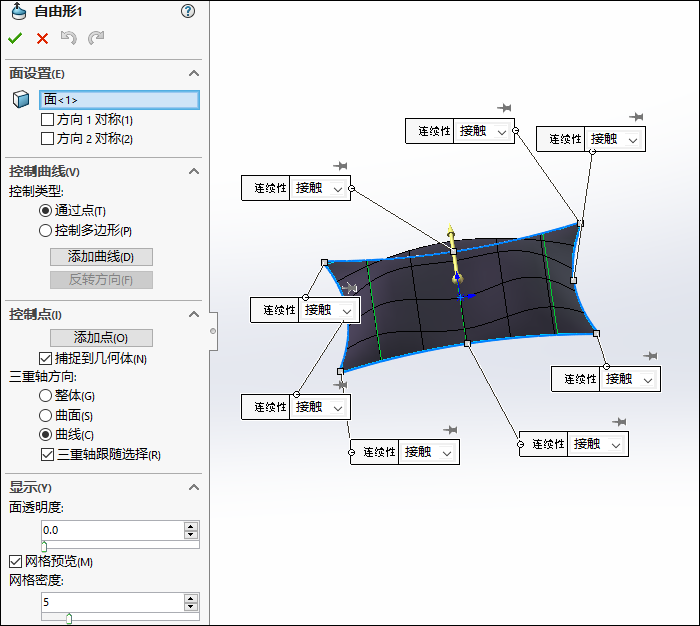This screenshot has height=626, width=700.
Task: Toggle 网格预览 checkbox
Action: pos(16,561)
